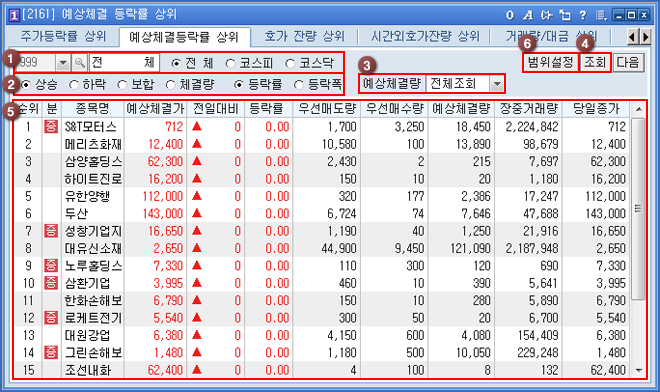
Task: Click the 전체 stock name input field
Action: click(x=124, y=63)
